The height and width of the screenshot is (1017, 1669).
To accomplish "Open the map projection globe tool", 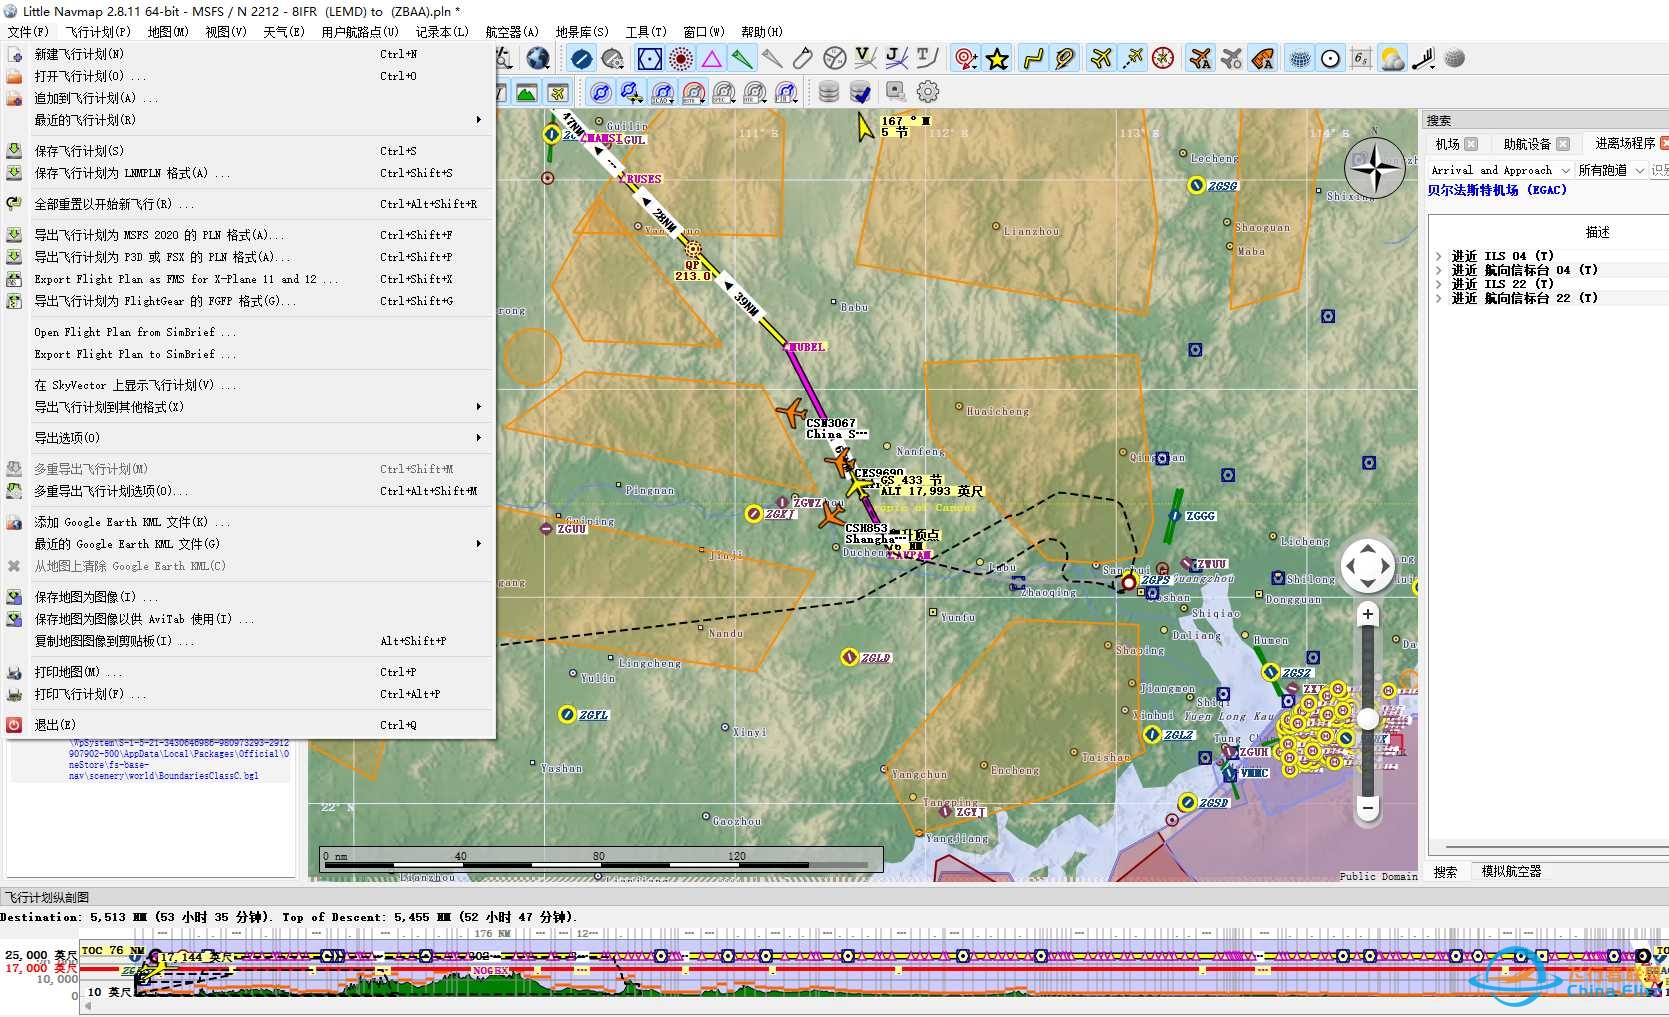I will 538,58.
